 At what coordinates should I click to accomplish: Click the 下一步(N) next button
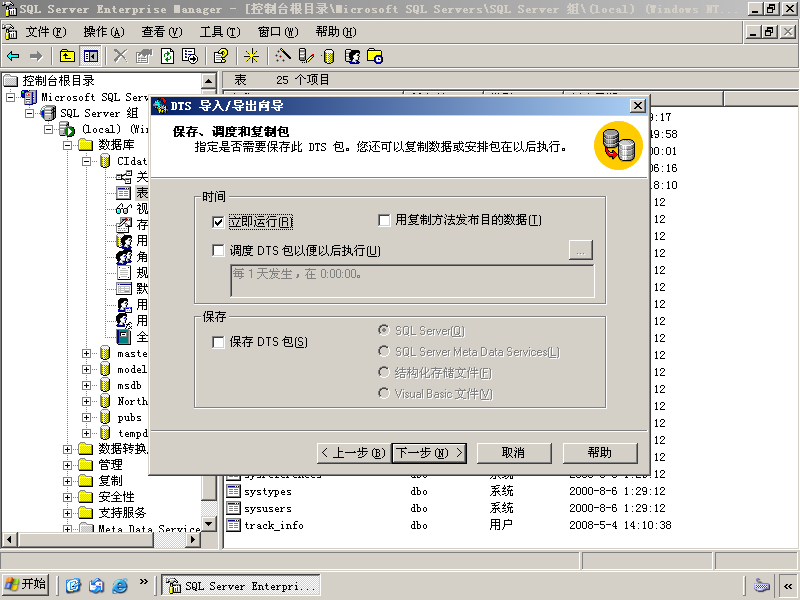(x=429, y=453)
